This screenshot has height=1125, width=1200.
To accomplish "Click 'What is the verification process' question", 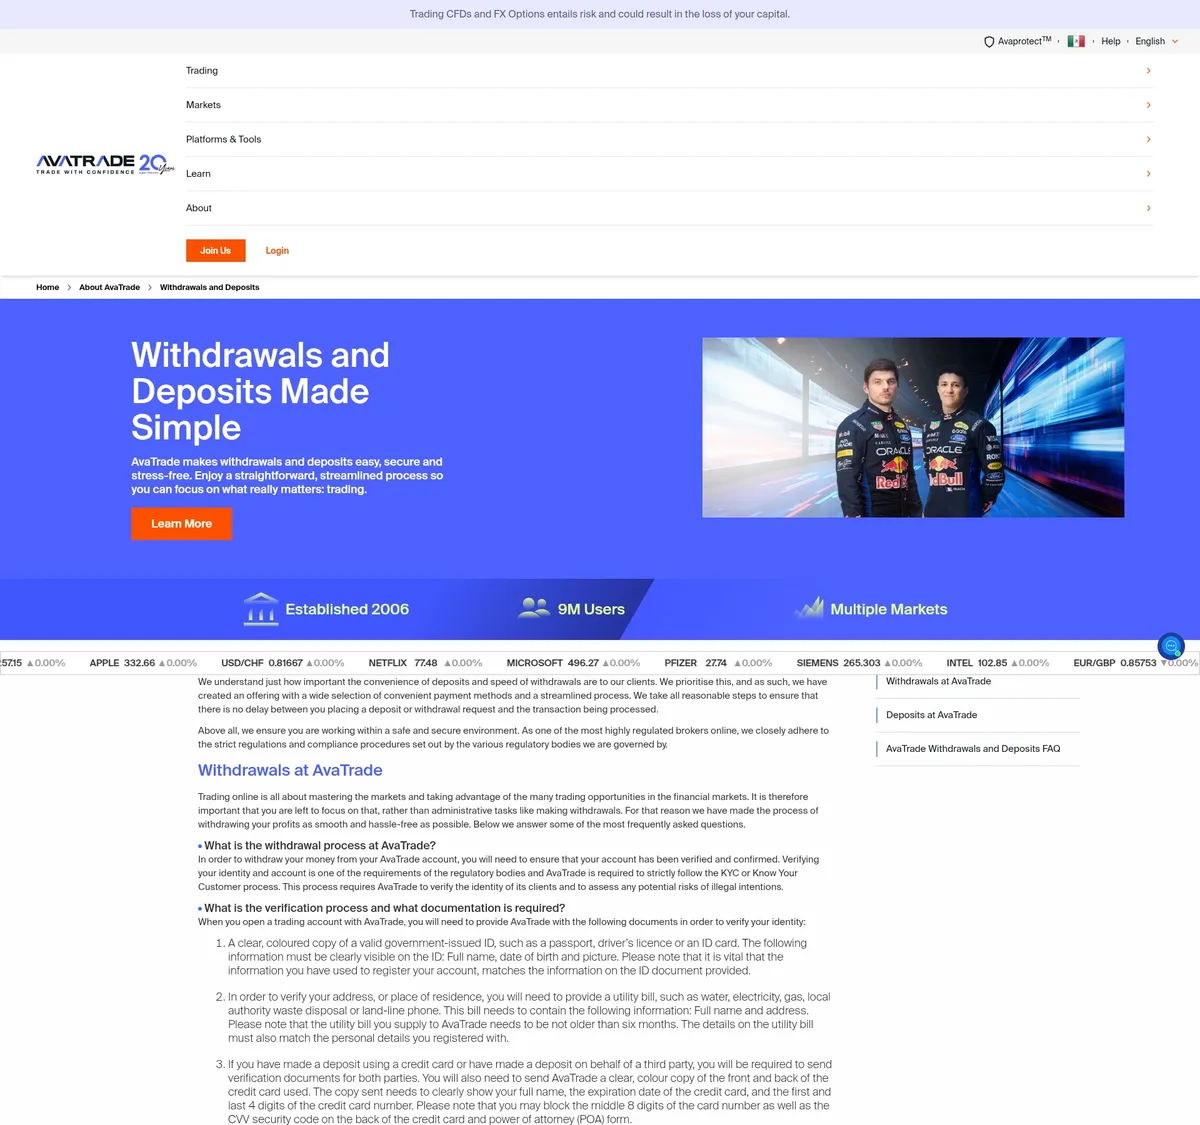I will point(385,908).
